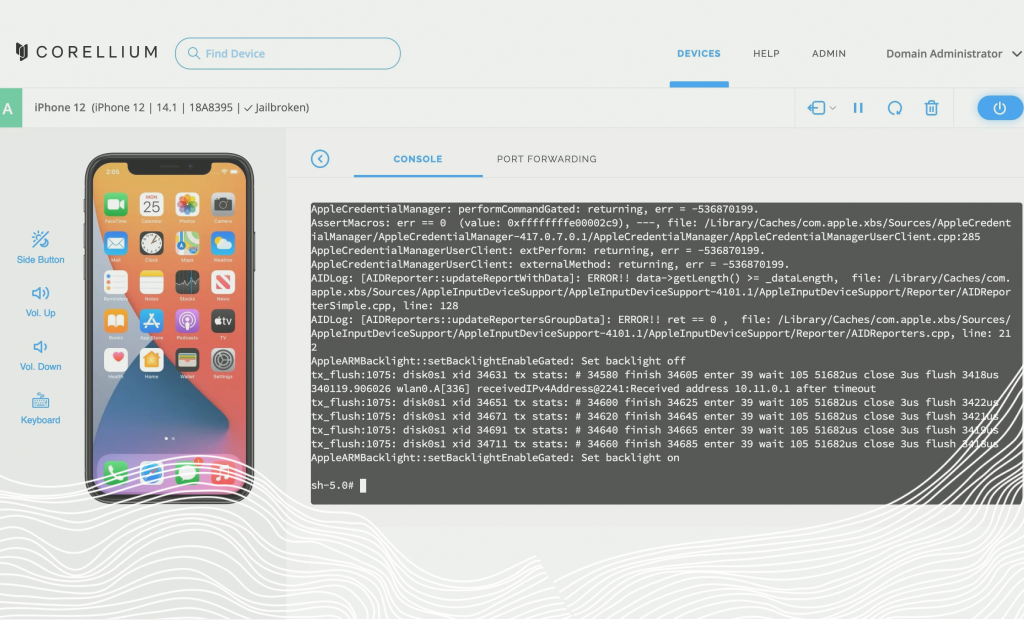The width and height of the screenshot is (1024, 620).
Task: Open FaceTime on the virtual iPhone
Action: coord(116,205)
